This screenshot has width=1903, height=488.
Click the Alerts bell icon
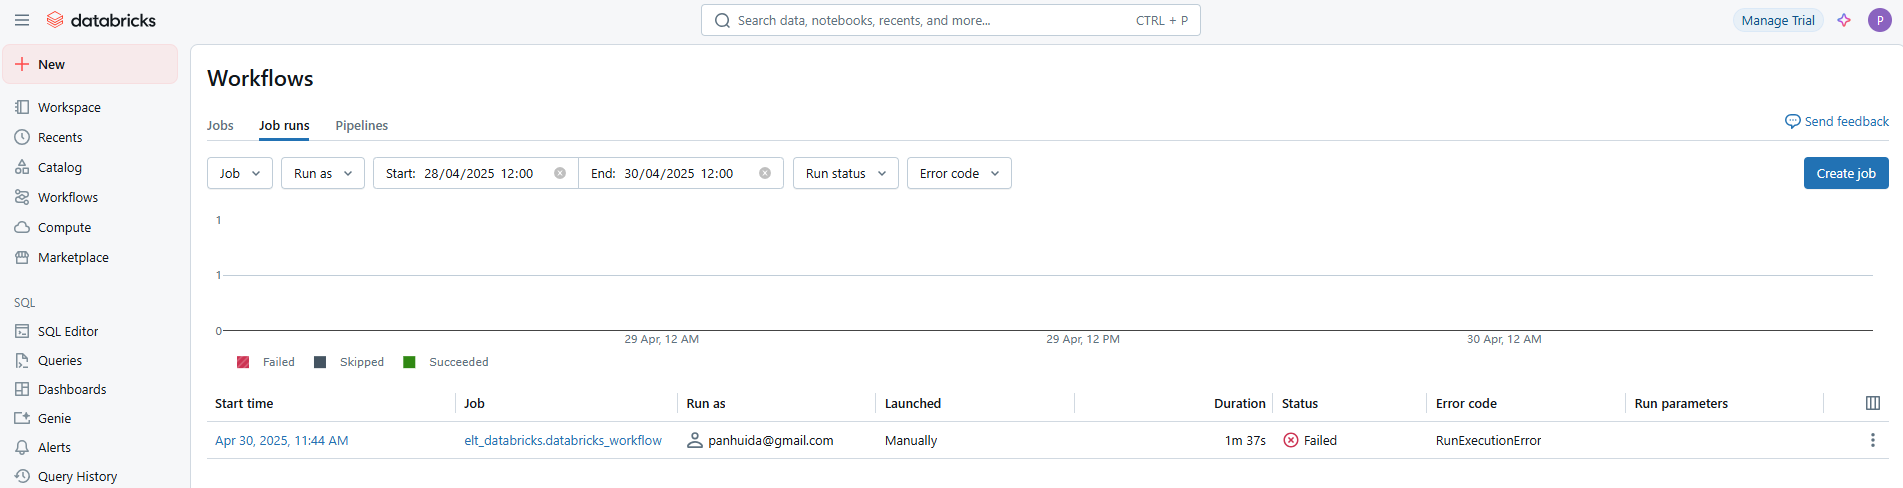point(22,447)
